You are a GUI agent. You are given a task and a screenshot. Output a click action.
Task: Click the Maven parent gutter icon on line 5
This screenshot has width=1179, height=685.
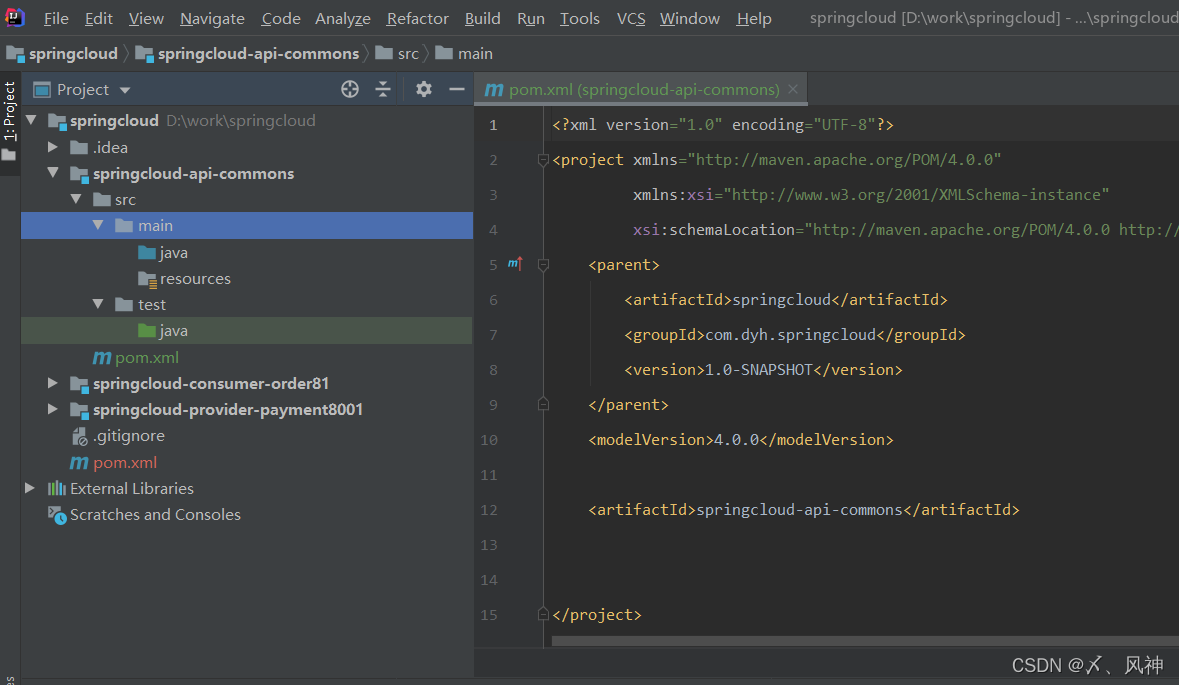[515, 264]
